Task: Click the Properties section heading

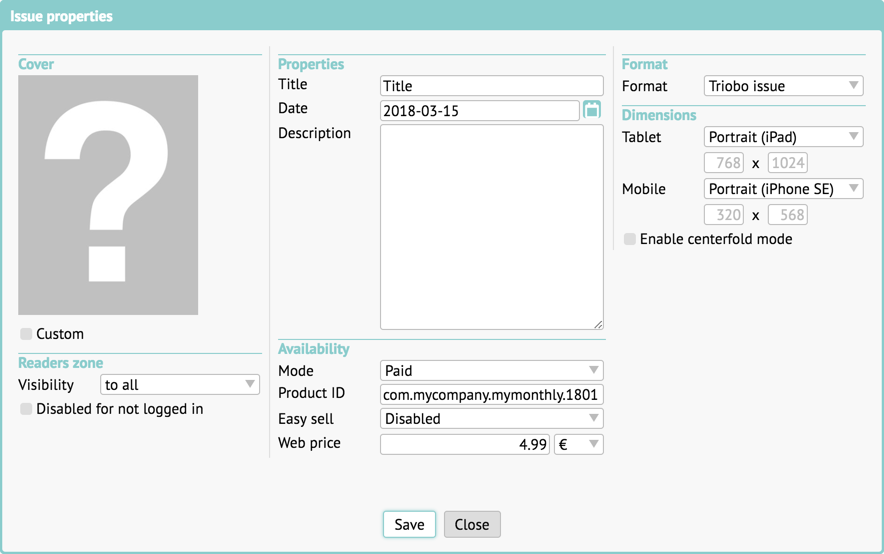Action: click(311, 64)
